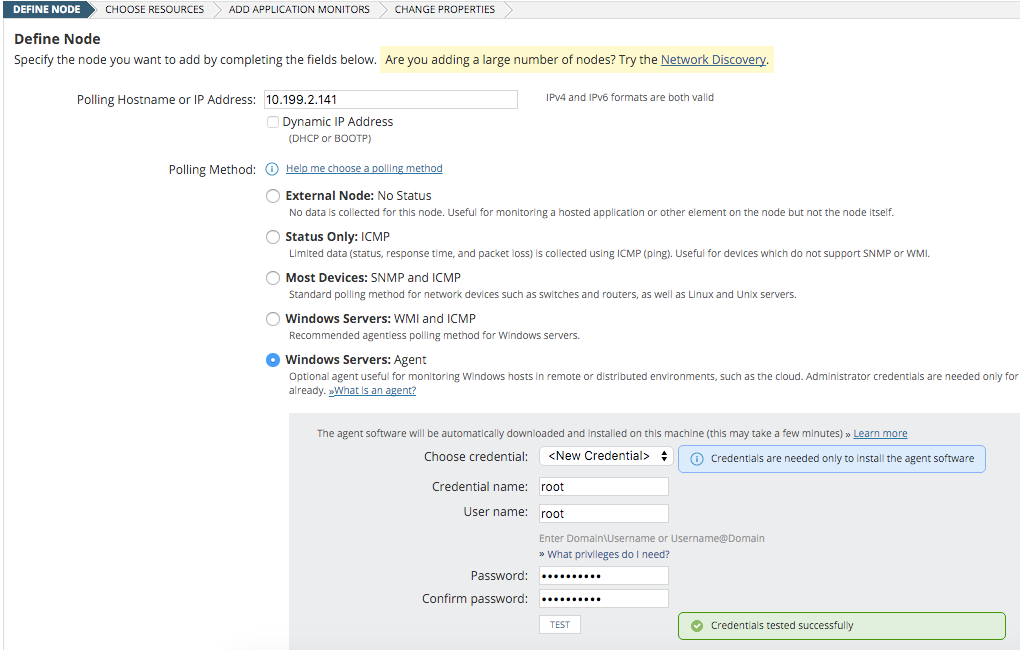Select the Windows Servers: Agent radio button
Viewport: 1020px width, 650px height.
(x=273, y=360)
